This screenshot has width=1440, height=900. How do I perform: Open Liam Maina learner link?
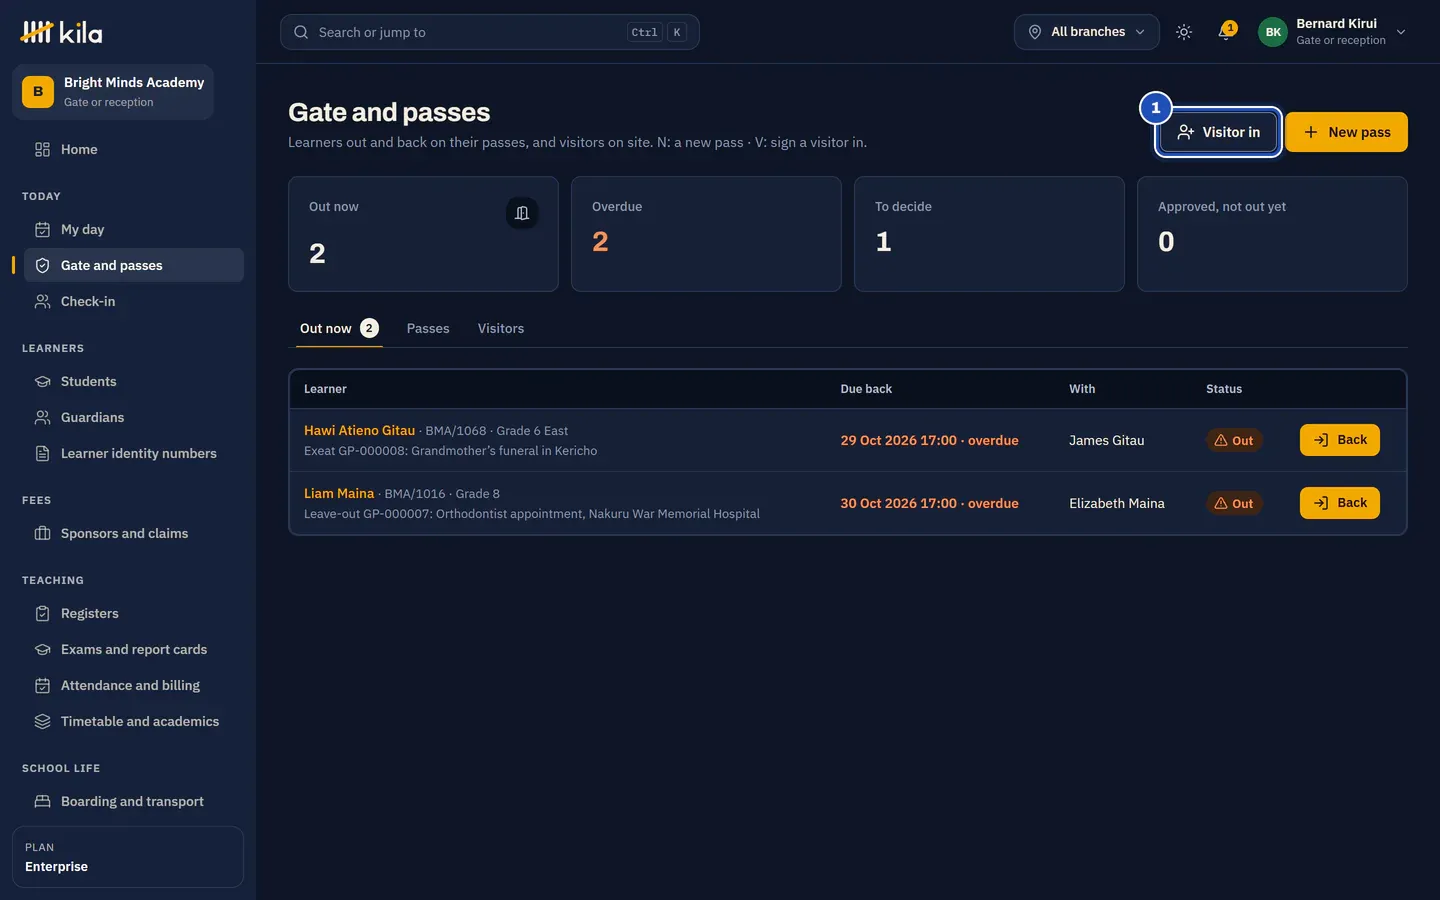(339, 493)
